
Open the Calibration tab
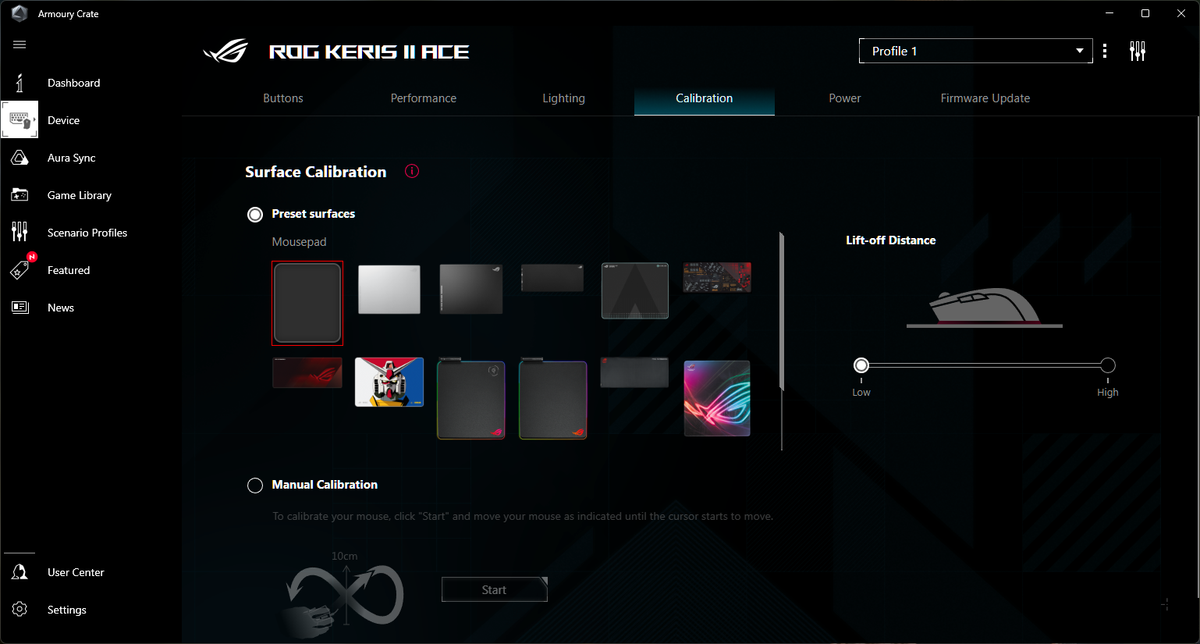(704, 98)
